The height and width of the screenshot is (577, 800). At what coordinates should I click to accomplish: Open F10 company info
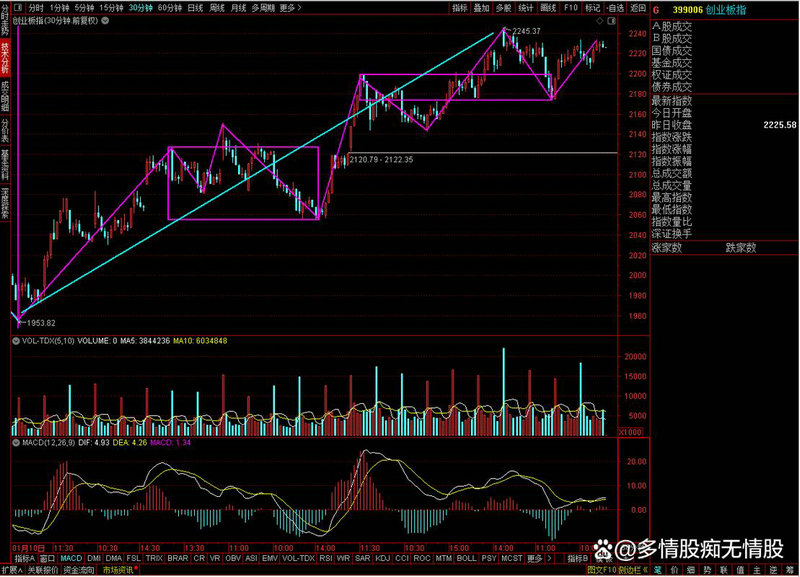tap(571, 7)
